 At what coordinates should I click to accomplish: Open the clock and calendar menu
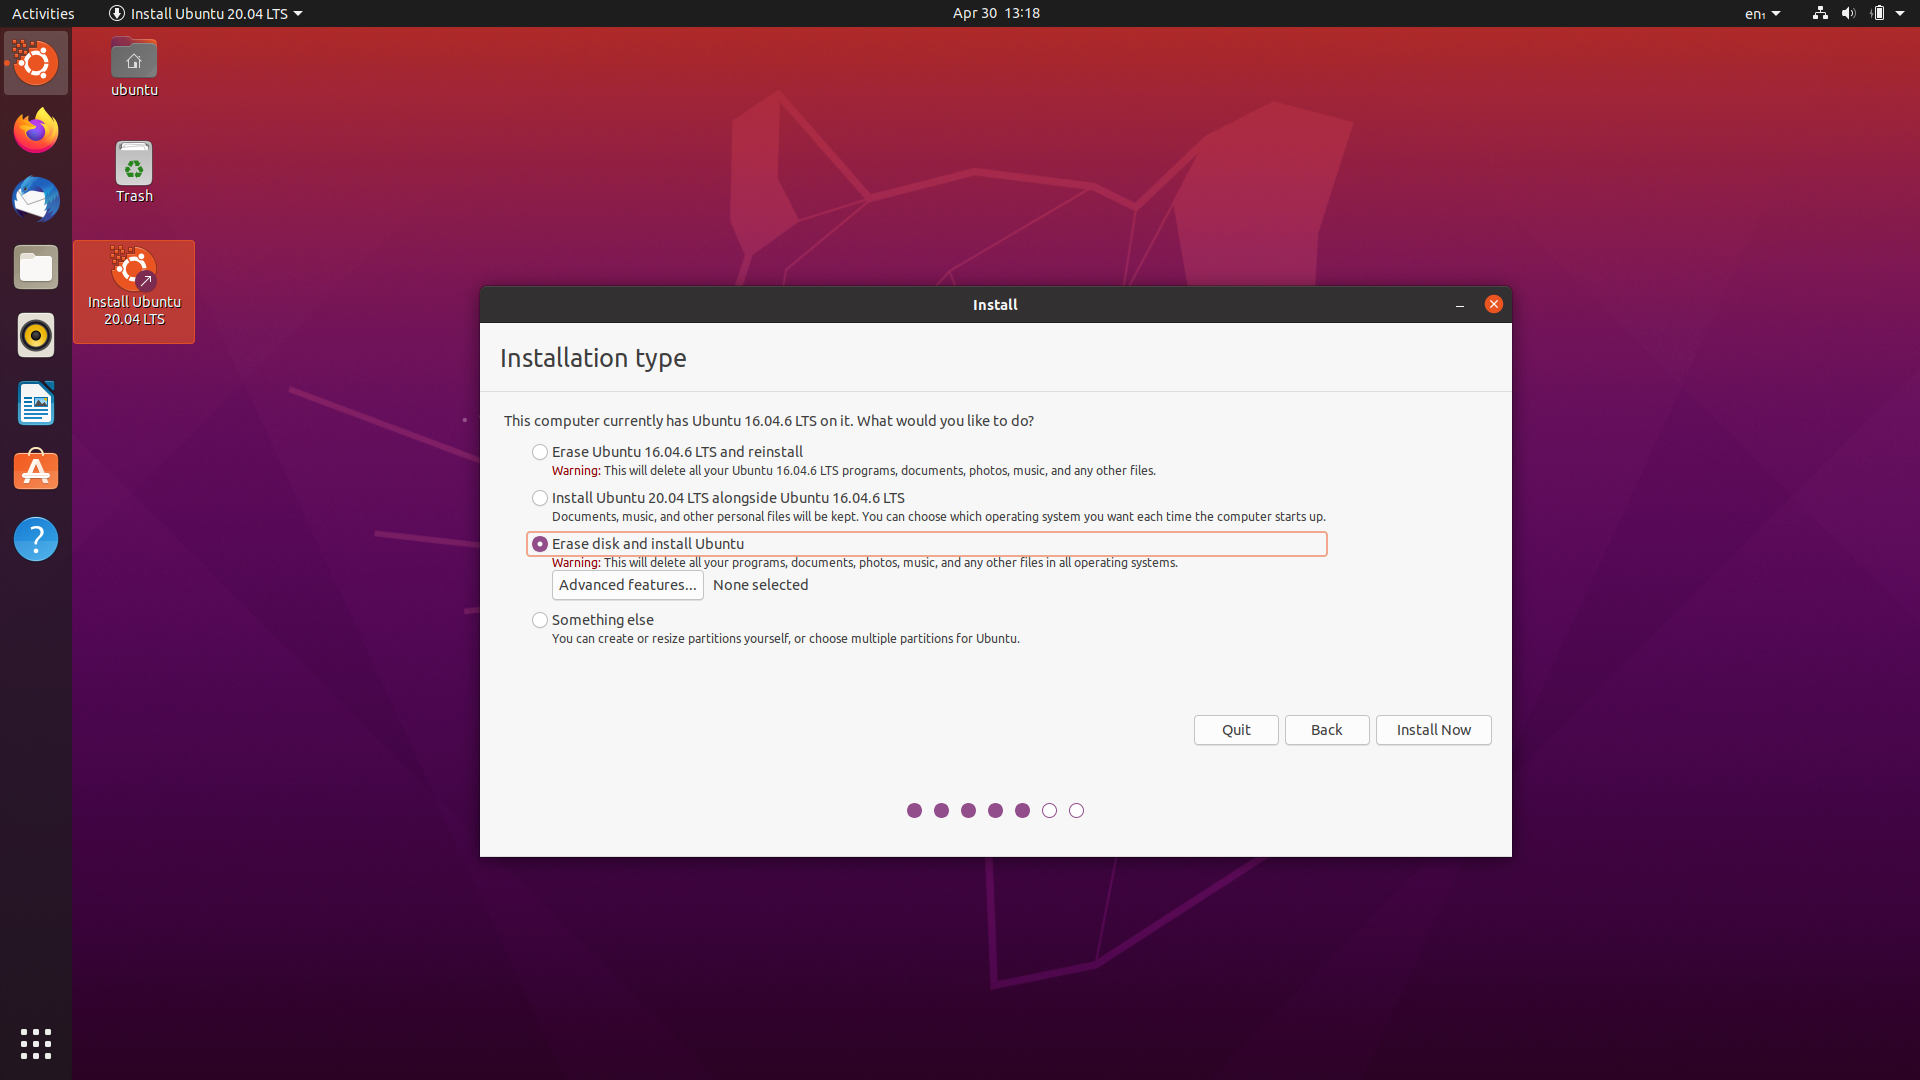tap(996, 13)
